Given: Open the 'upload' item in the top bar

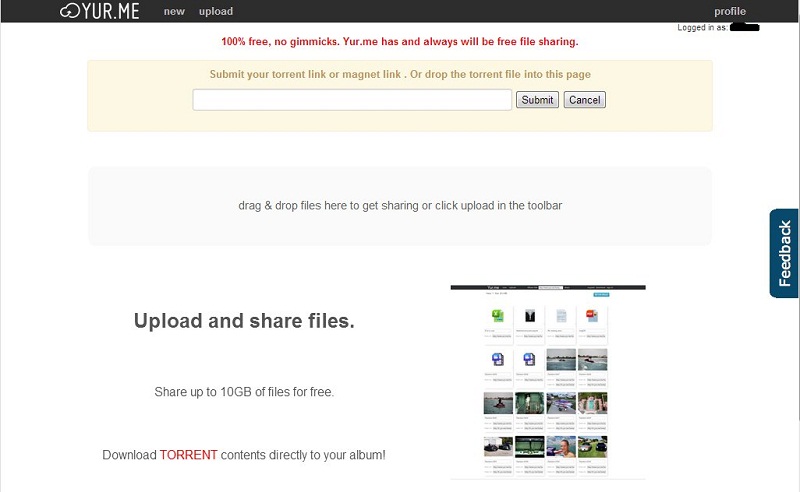Looking at the screenshot, I should (216, 11).
